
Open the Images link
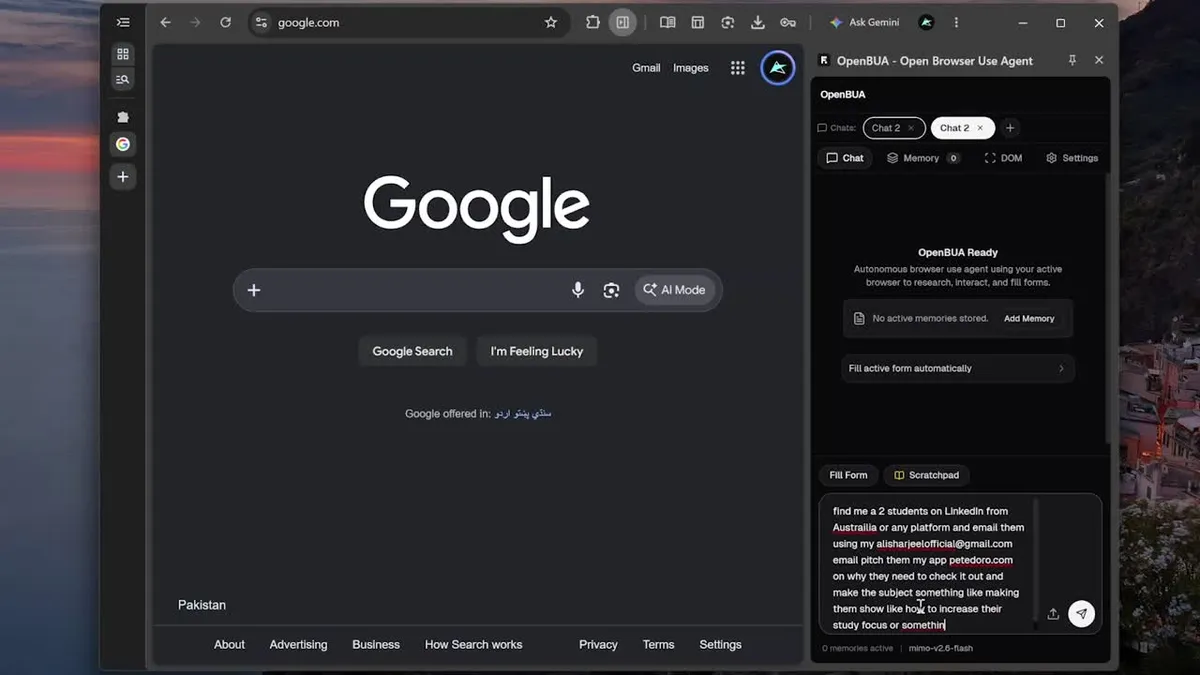tap(691, 68)
